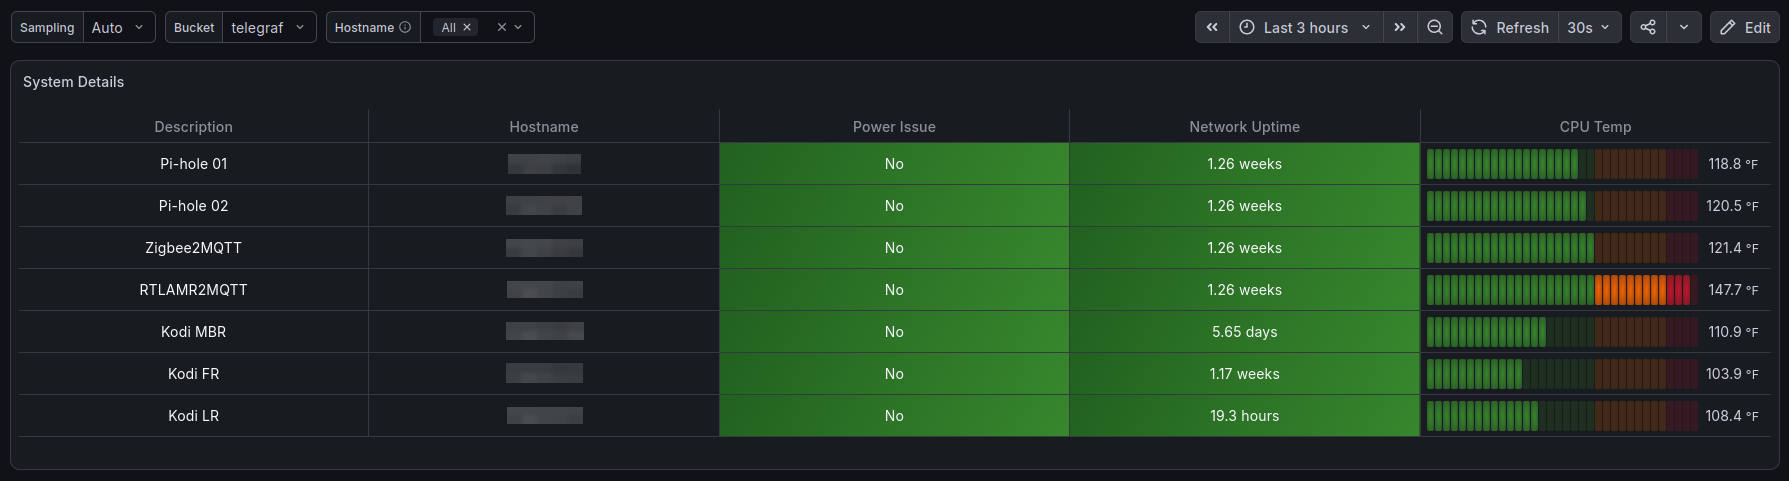Sort table by CPU Temp column
The width and height of the screenshot is (1789, 481).
point(1595,127)
